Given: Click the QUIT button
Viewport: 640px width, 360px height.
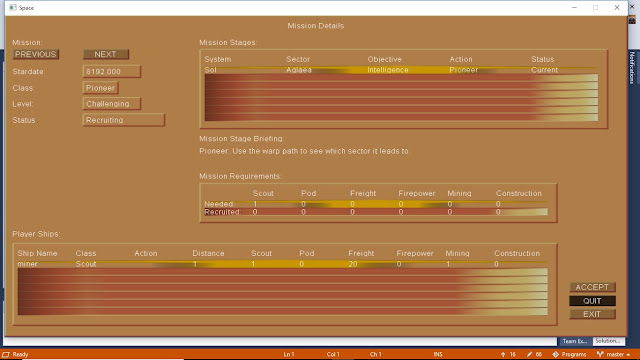Looking at the screenshot, I should tap(592, 301).
